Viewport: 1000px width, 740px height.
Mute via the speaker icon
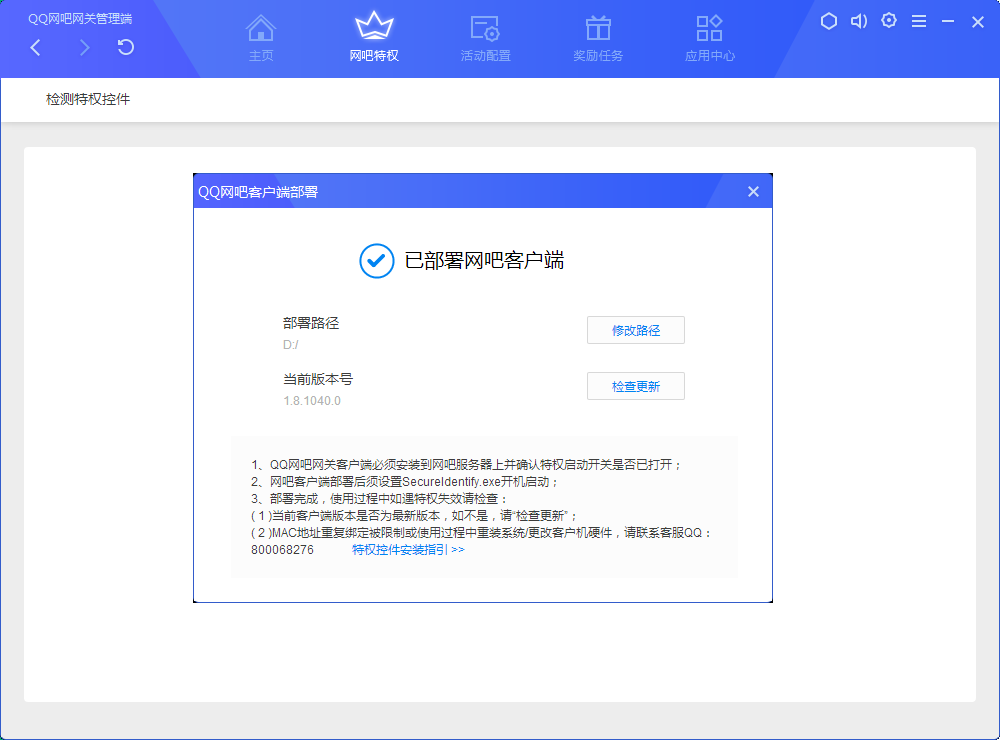point(858,20)
